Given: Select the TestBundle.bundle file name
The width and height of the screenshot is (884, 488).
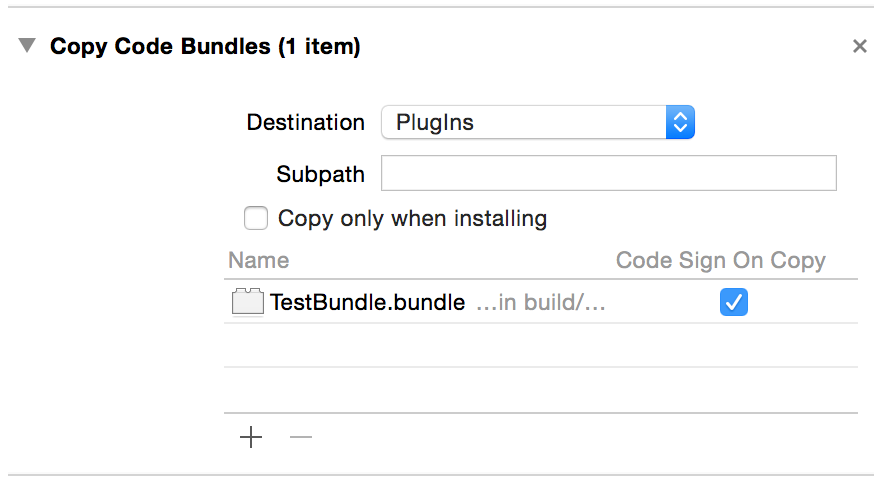Looking at the screenshot, I should click(367, 303).
